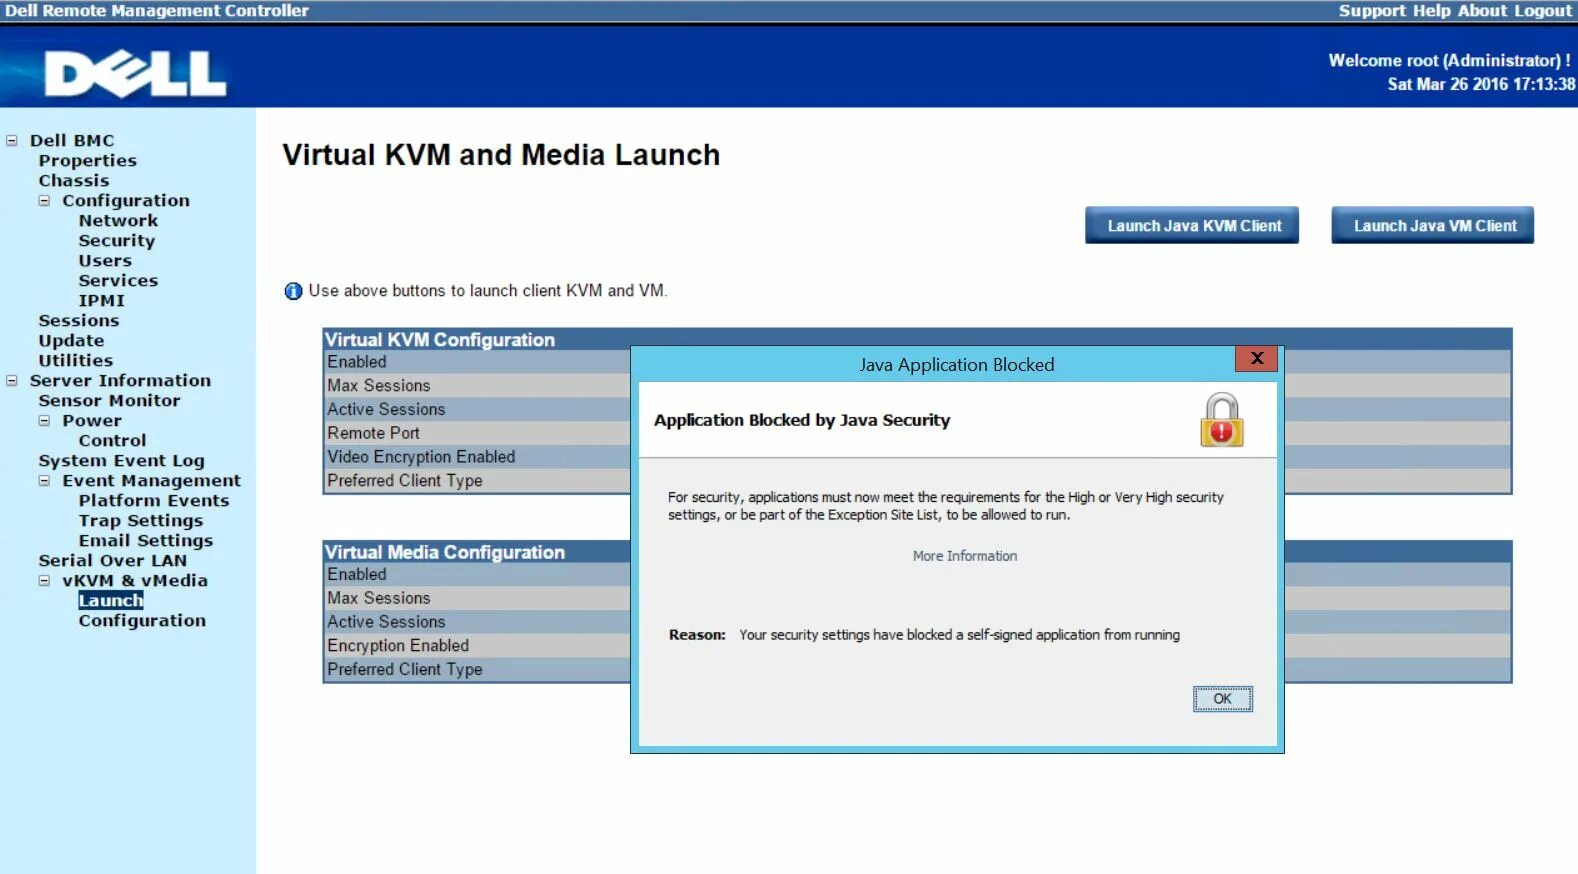Viewport: 1578px width, 874px height.
Task: Open Properties in the sidebar
Action: click(87, 161)
